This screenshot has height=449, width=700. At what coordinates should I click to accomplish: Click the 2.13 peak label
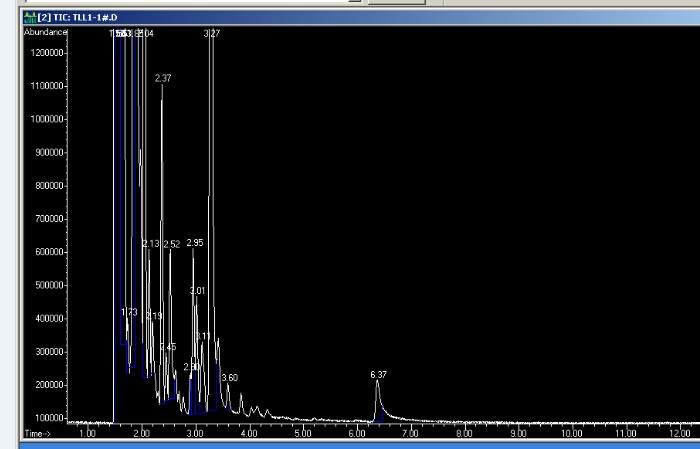point(151,243)
